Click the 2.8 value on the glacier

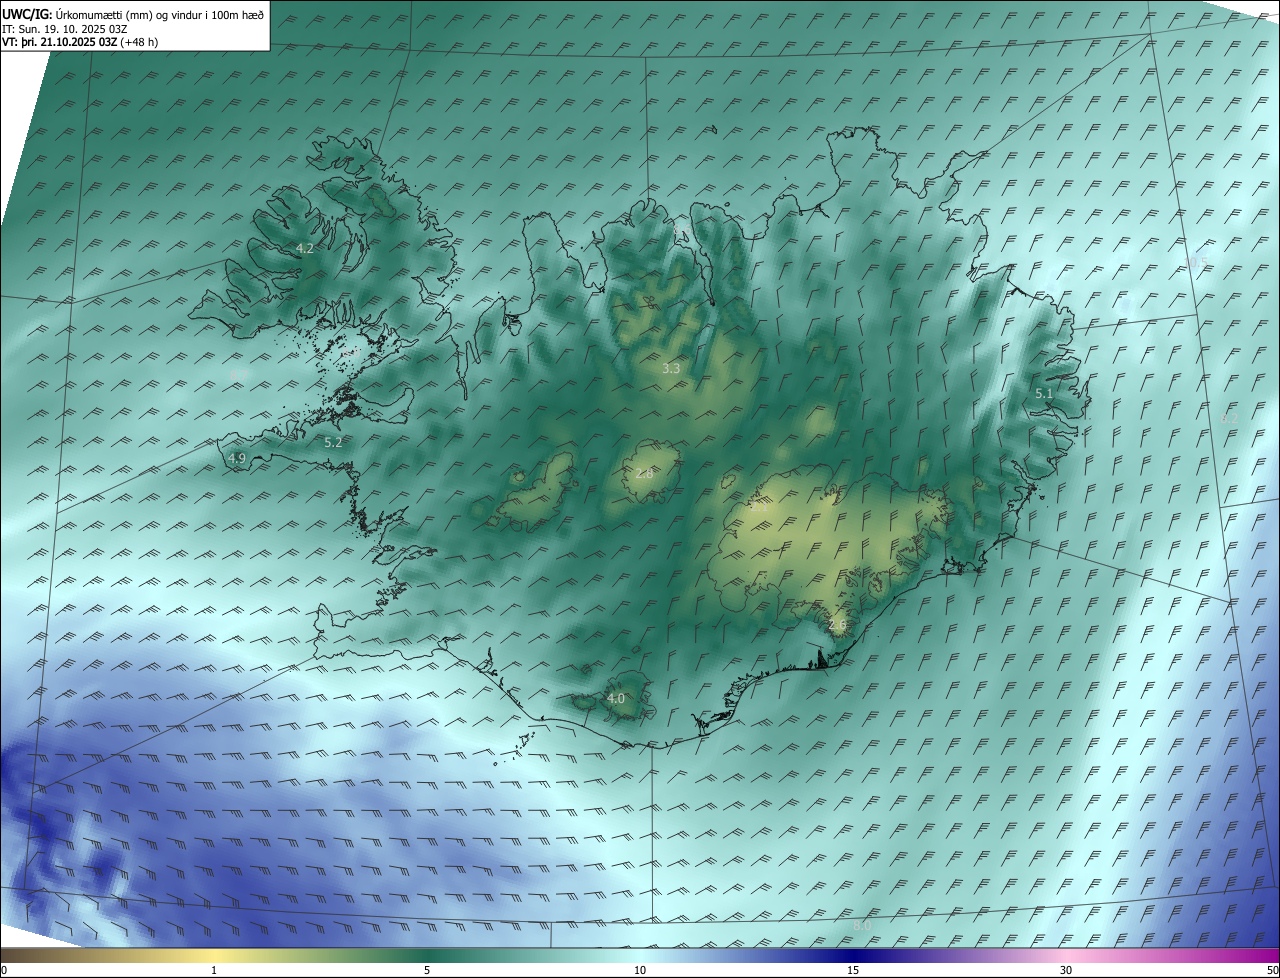(x=644, y=473)
